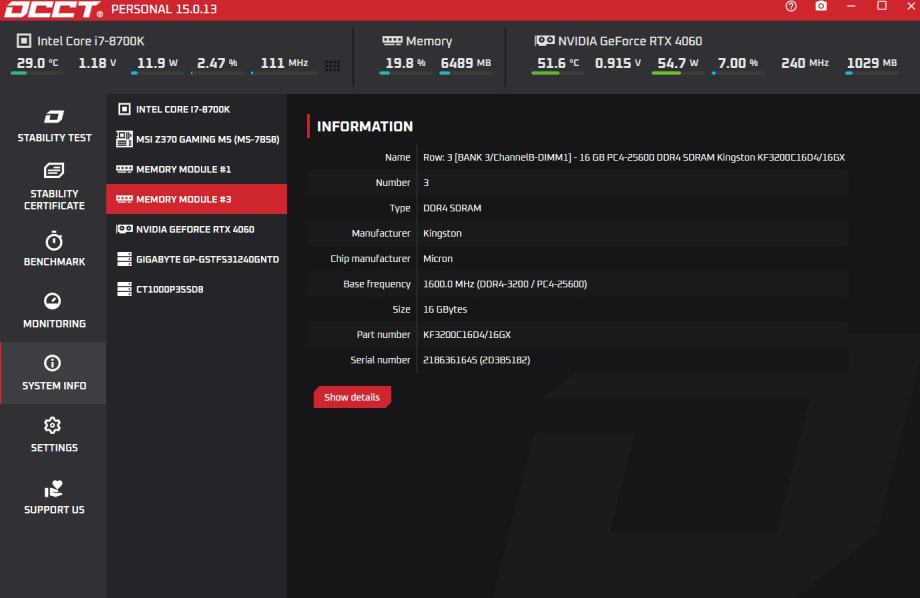920x598 pixels.
Task: Click the GPU usage reading 7.00 %
Action: [x=738, y=63]
